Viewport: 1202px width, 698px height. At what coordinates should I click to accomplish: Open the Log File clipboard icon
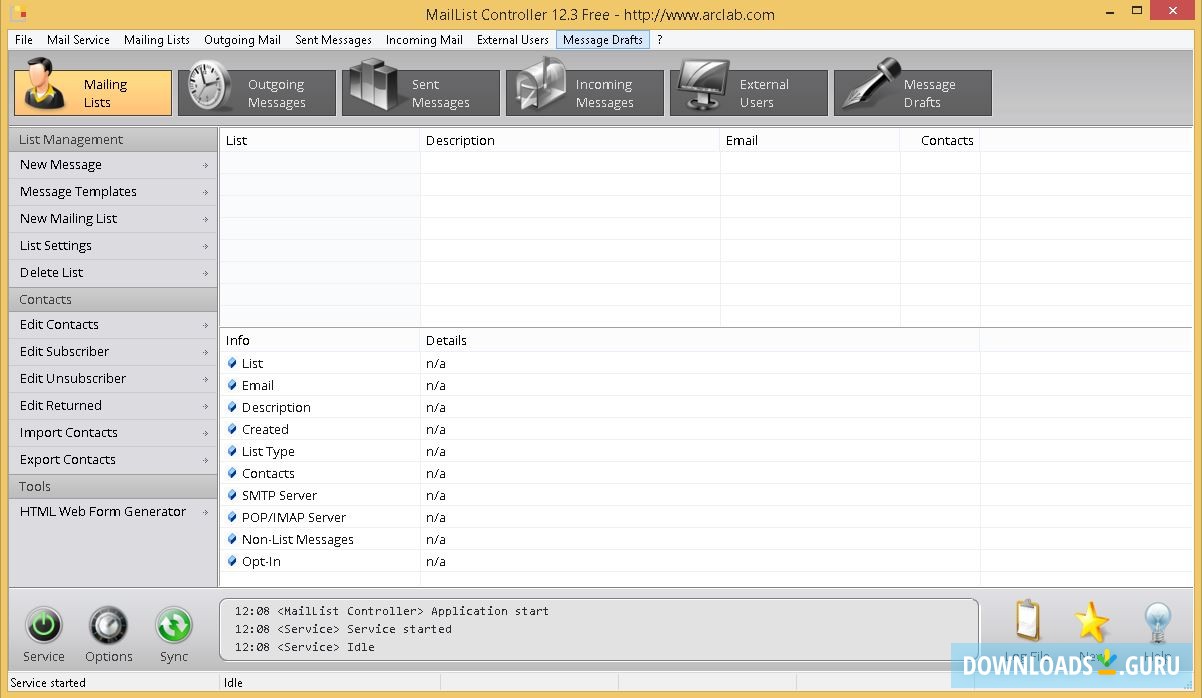pos(1028,622)
